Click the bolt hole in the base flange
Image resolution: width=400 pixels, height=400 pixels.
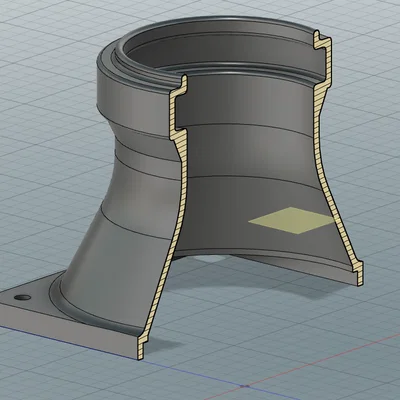point(23,297)
